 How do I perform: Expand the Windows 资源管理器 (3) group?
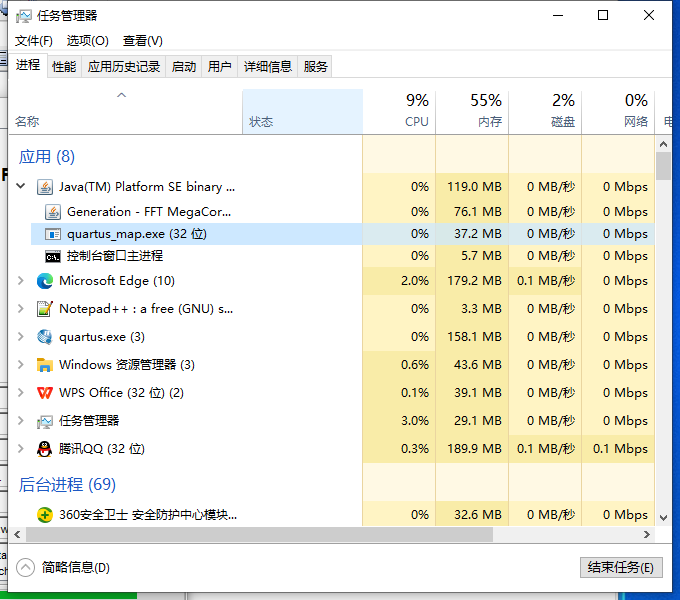tap(20, 365)
